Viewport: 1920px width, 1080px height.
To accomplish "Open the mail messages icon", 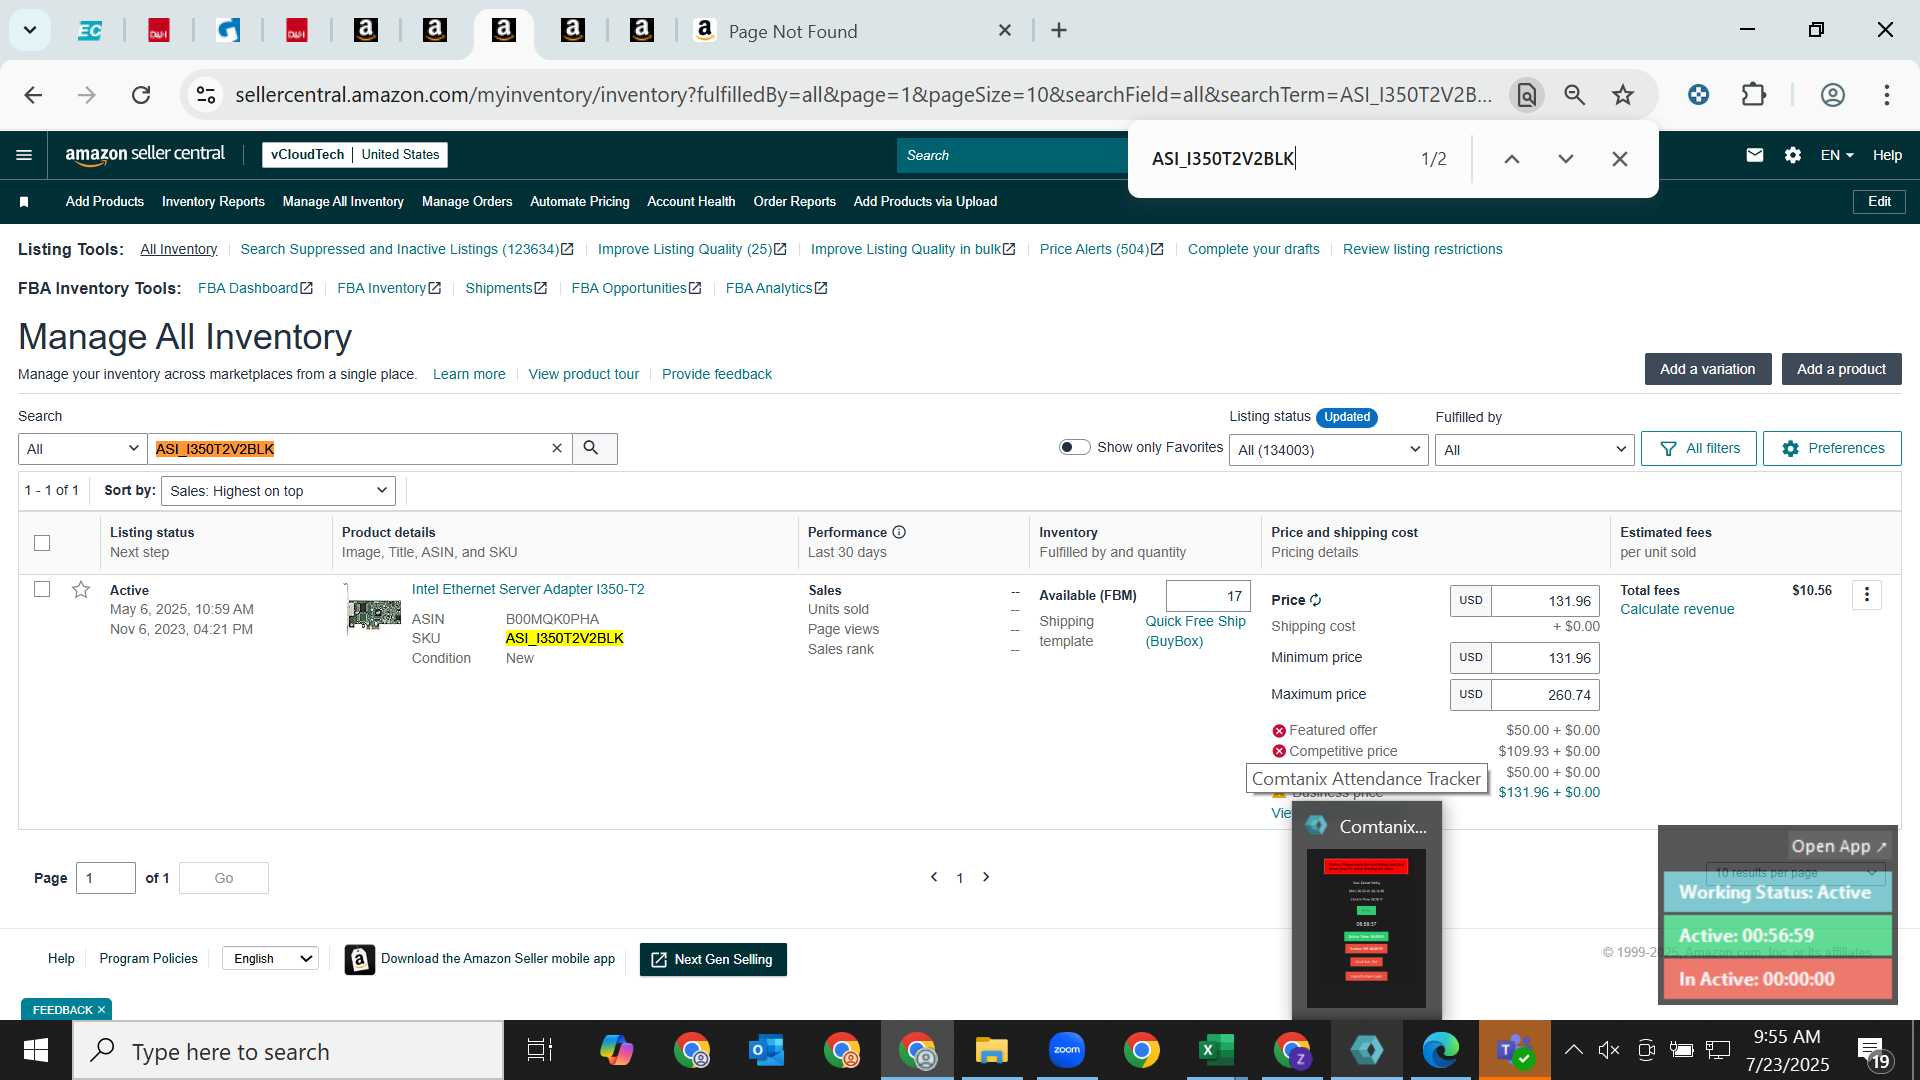I will coord(1755,155).
